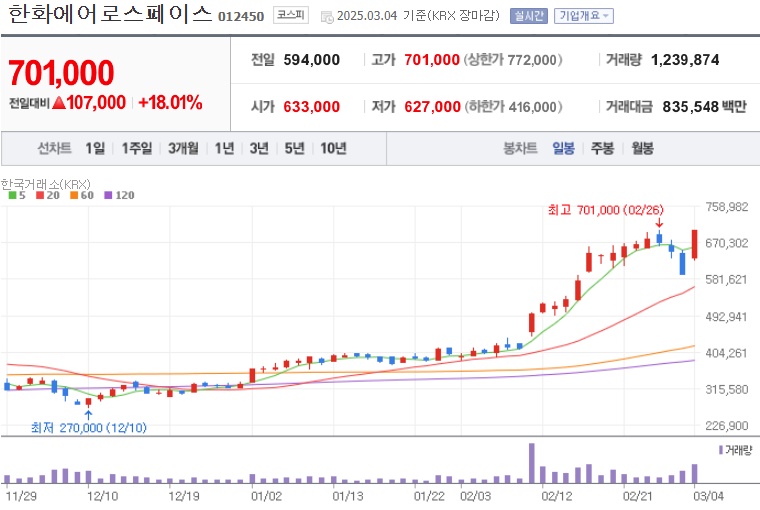This screenshot has height=510, width=760.
Task: Click the 최고 701,000 (02/26) chart label
Action: (605, 210)
